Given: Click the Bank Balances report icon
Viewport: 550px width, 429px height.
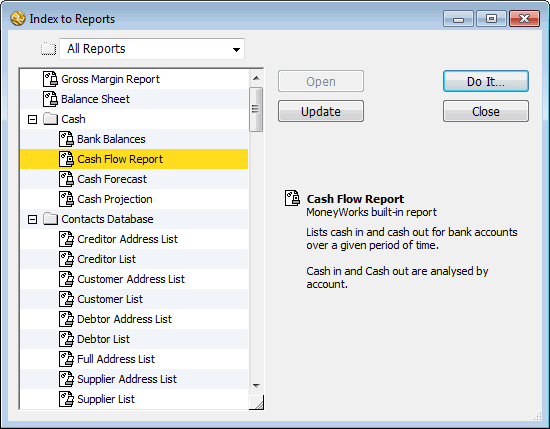Looking at the screenshot, I should click(x=66, y=139).
